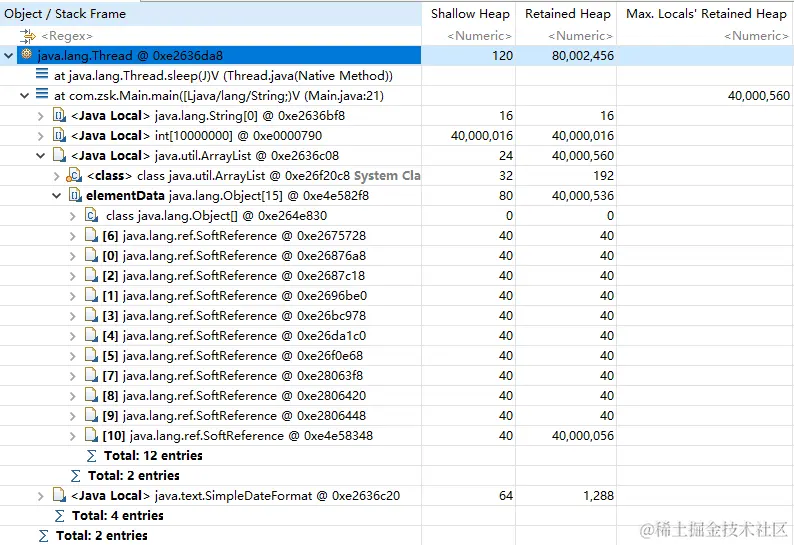Click the object icon of SoftReference [4]

(x=91, y=335)
